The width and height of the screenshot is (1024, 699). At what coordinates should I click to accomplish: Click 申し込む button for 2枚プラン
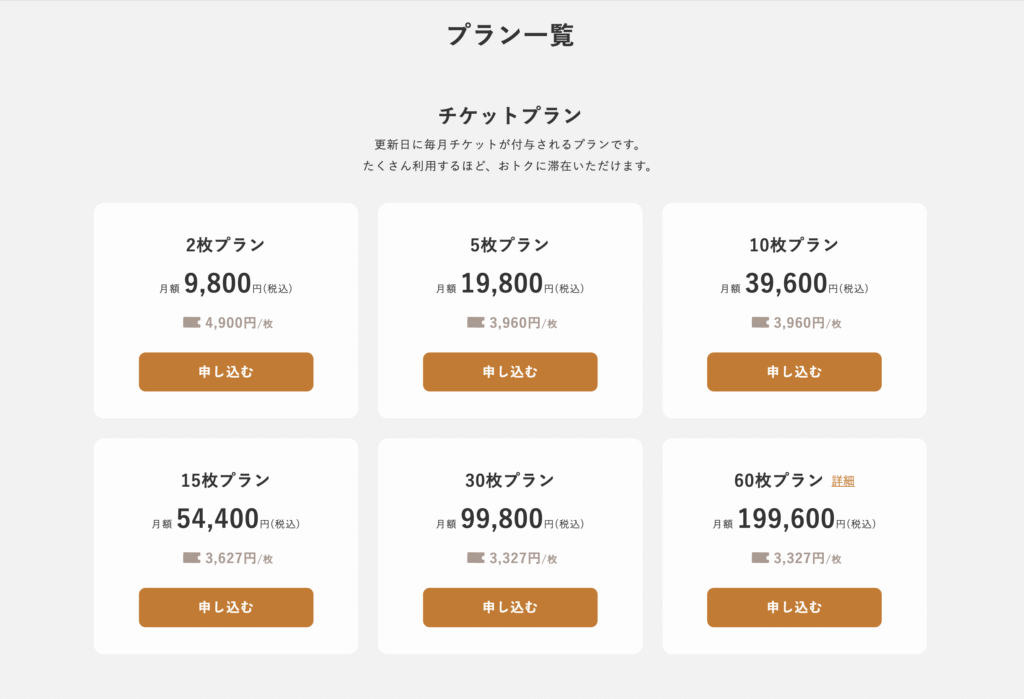[x=226, y=372]
